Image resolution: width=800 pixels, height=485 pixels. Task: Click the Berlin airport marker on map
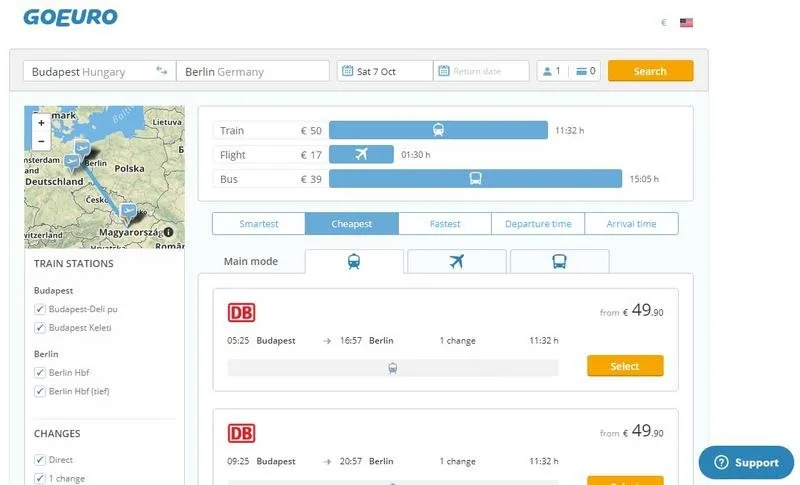pos(82,147)
